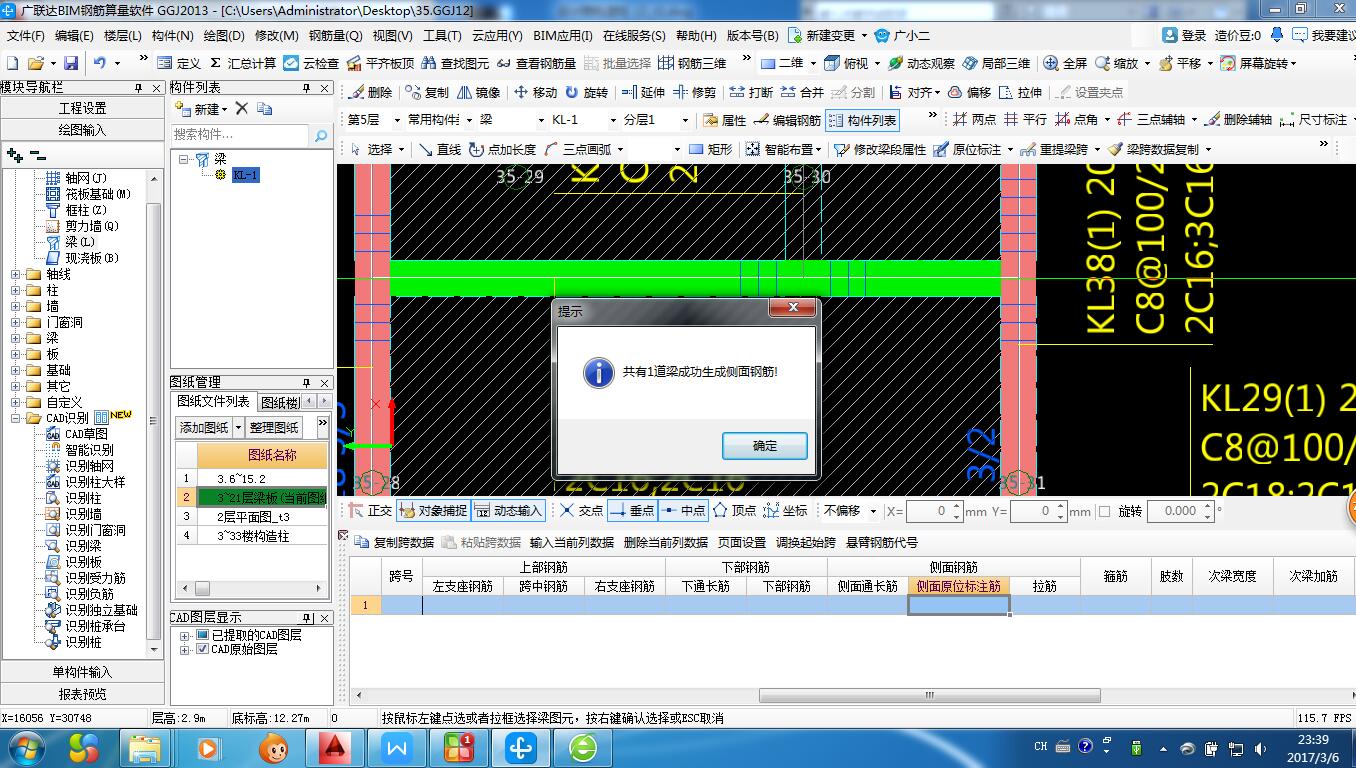Choose the 偏移 offset tool
This screenshot has width=1356, height=768.
click(970, 92)
